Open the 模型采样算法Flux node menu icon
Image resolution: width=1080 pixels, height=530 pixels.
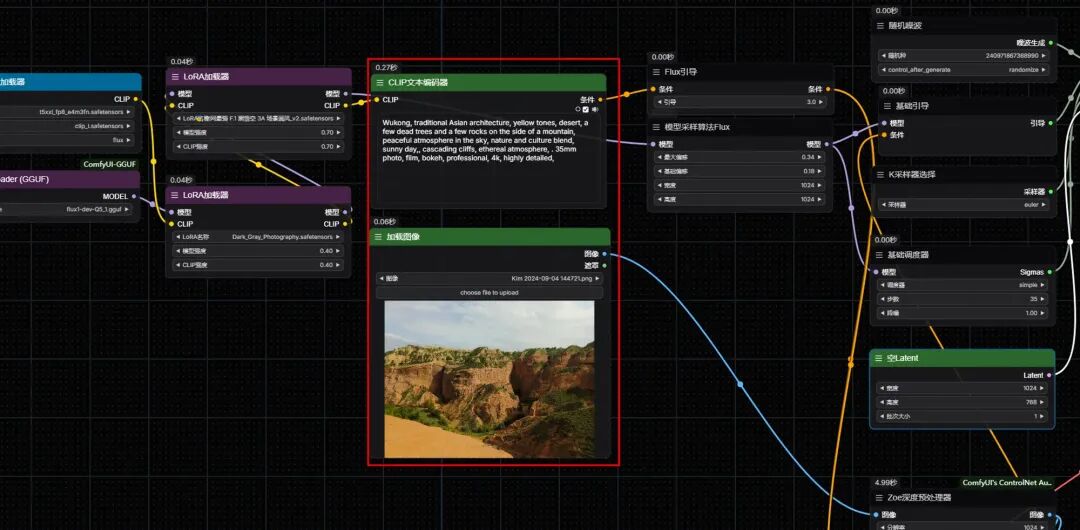coord(656,127)
